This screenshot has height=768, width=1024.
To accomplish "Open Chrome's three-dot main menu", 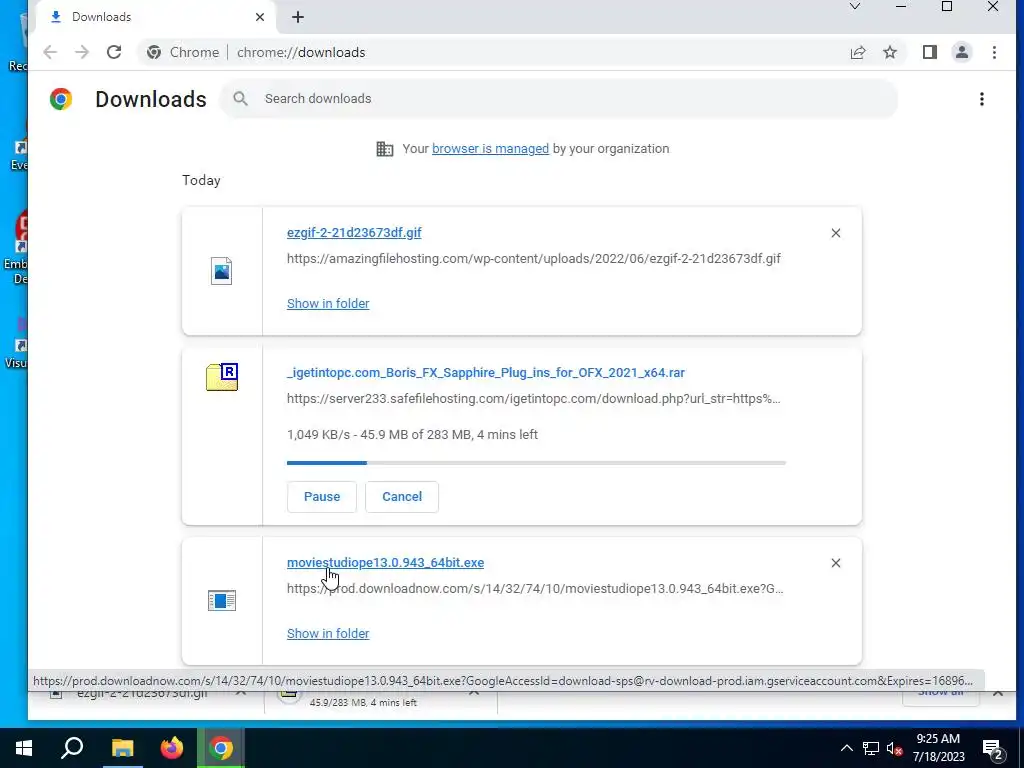I will 994,52.
